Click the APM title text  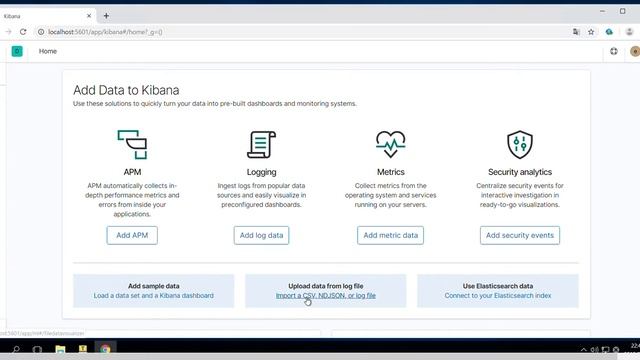[x=132, y=172]
